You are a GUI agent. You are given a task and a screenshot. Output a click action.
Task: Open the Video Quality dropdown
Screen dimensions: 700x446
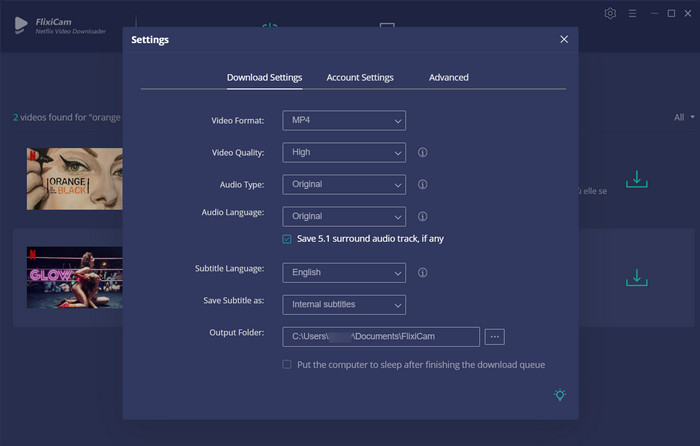click(344, 153)
